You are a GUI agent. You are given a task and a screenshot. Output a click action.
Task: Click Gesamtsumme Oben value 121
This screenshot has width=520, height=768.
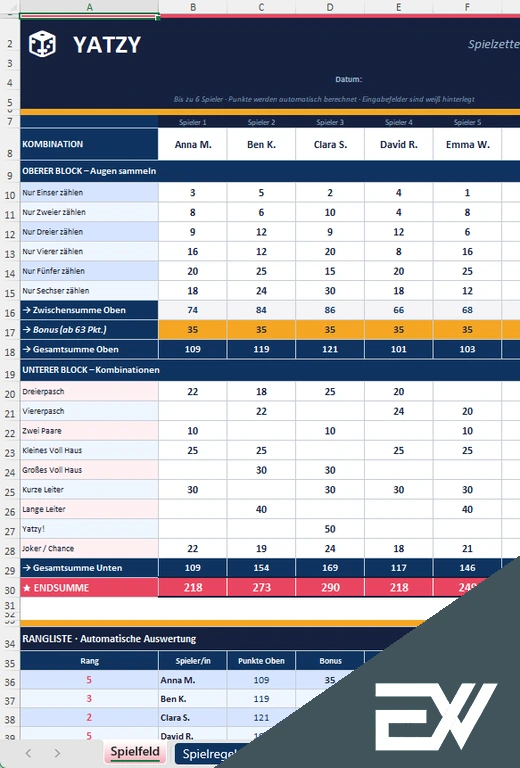tap(330, 350)
